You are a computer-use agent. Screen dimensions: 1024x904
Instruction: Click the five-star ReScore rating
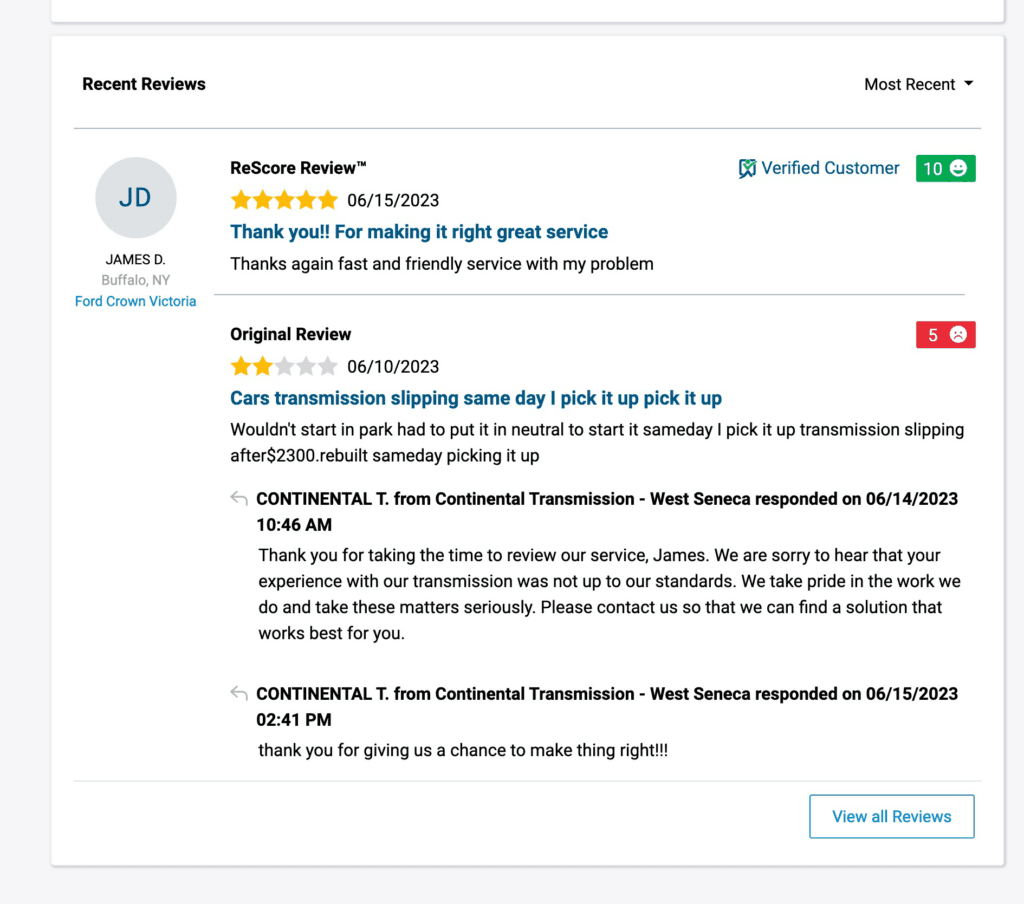(x=284, y=200)
